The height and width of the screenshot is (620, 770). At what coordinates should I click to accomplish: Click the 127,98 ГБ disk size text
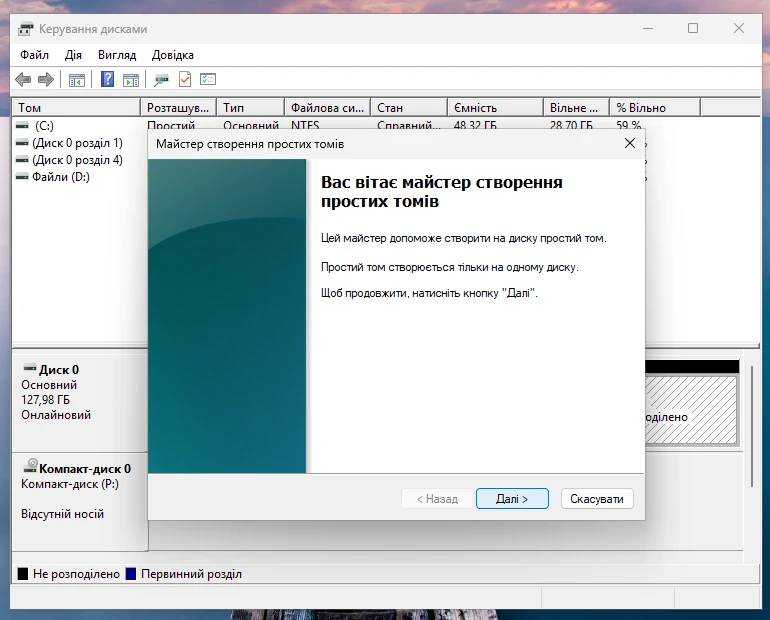pyautogui.click(x=45, y=400)
